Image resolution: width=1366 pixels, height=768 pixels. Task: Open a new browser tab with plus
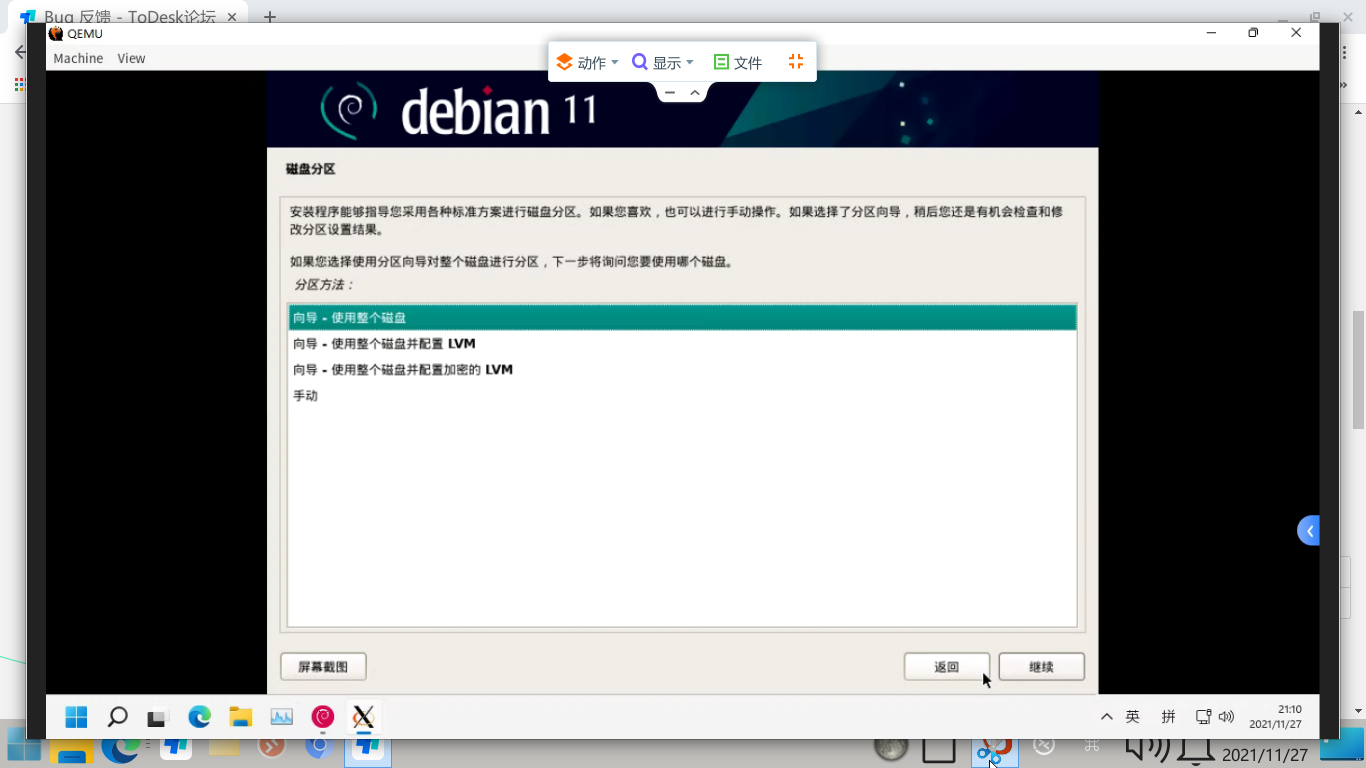pyautogui.click(x=270, y=17)
